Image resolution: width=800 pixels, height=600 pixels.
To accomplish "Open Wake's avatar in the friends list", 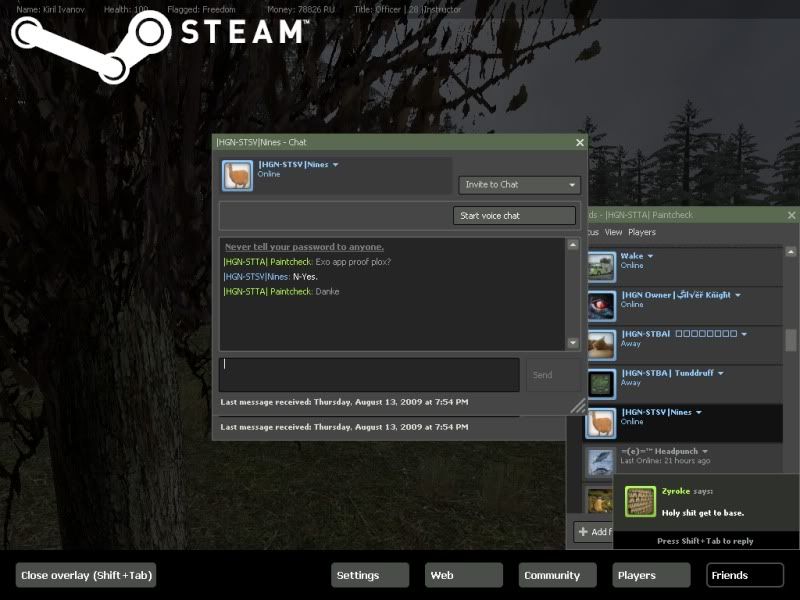I will 601,267.
